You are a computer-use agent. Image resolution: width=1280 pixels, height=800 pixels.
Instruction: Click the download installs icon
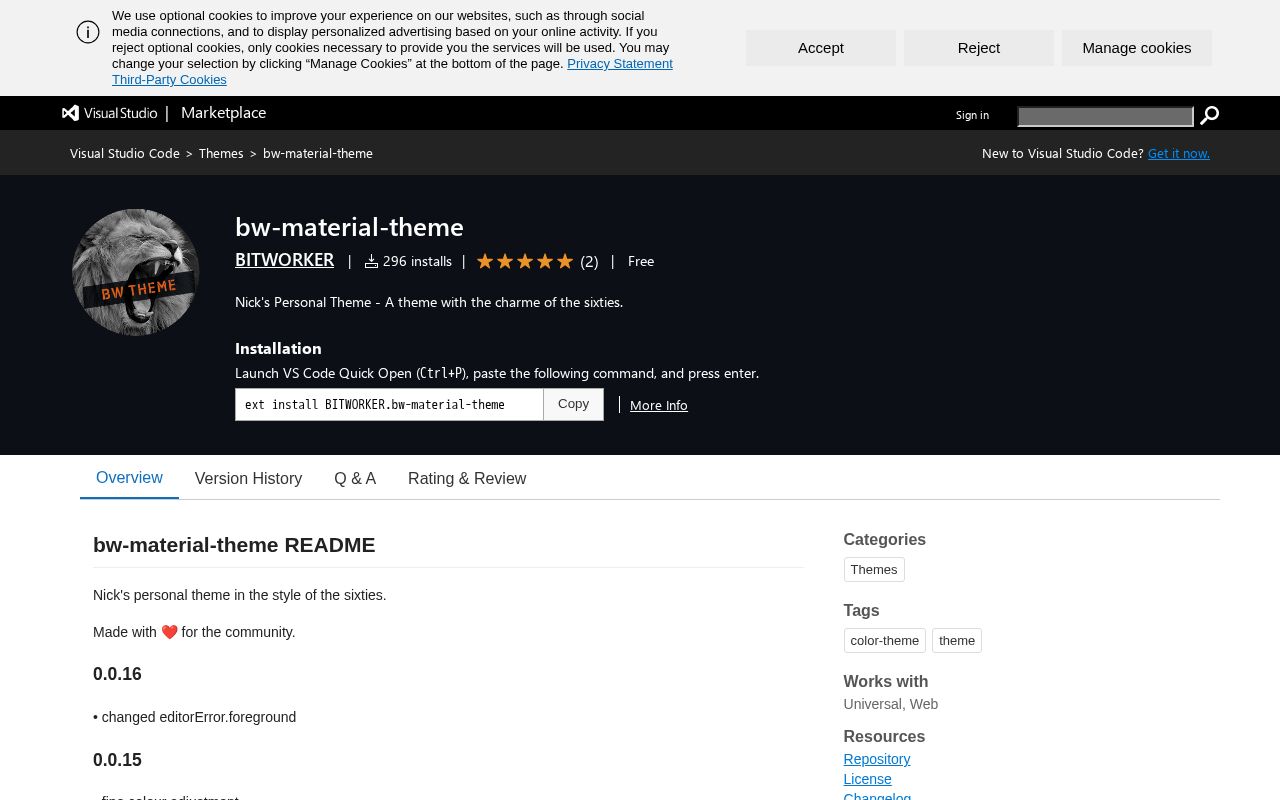tap(371, 261)
